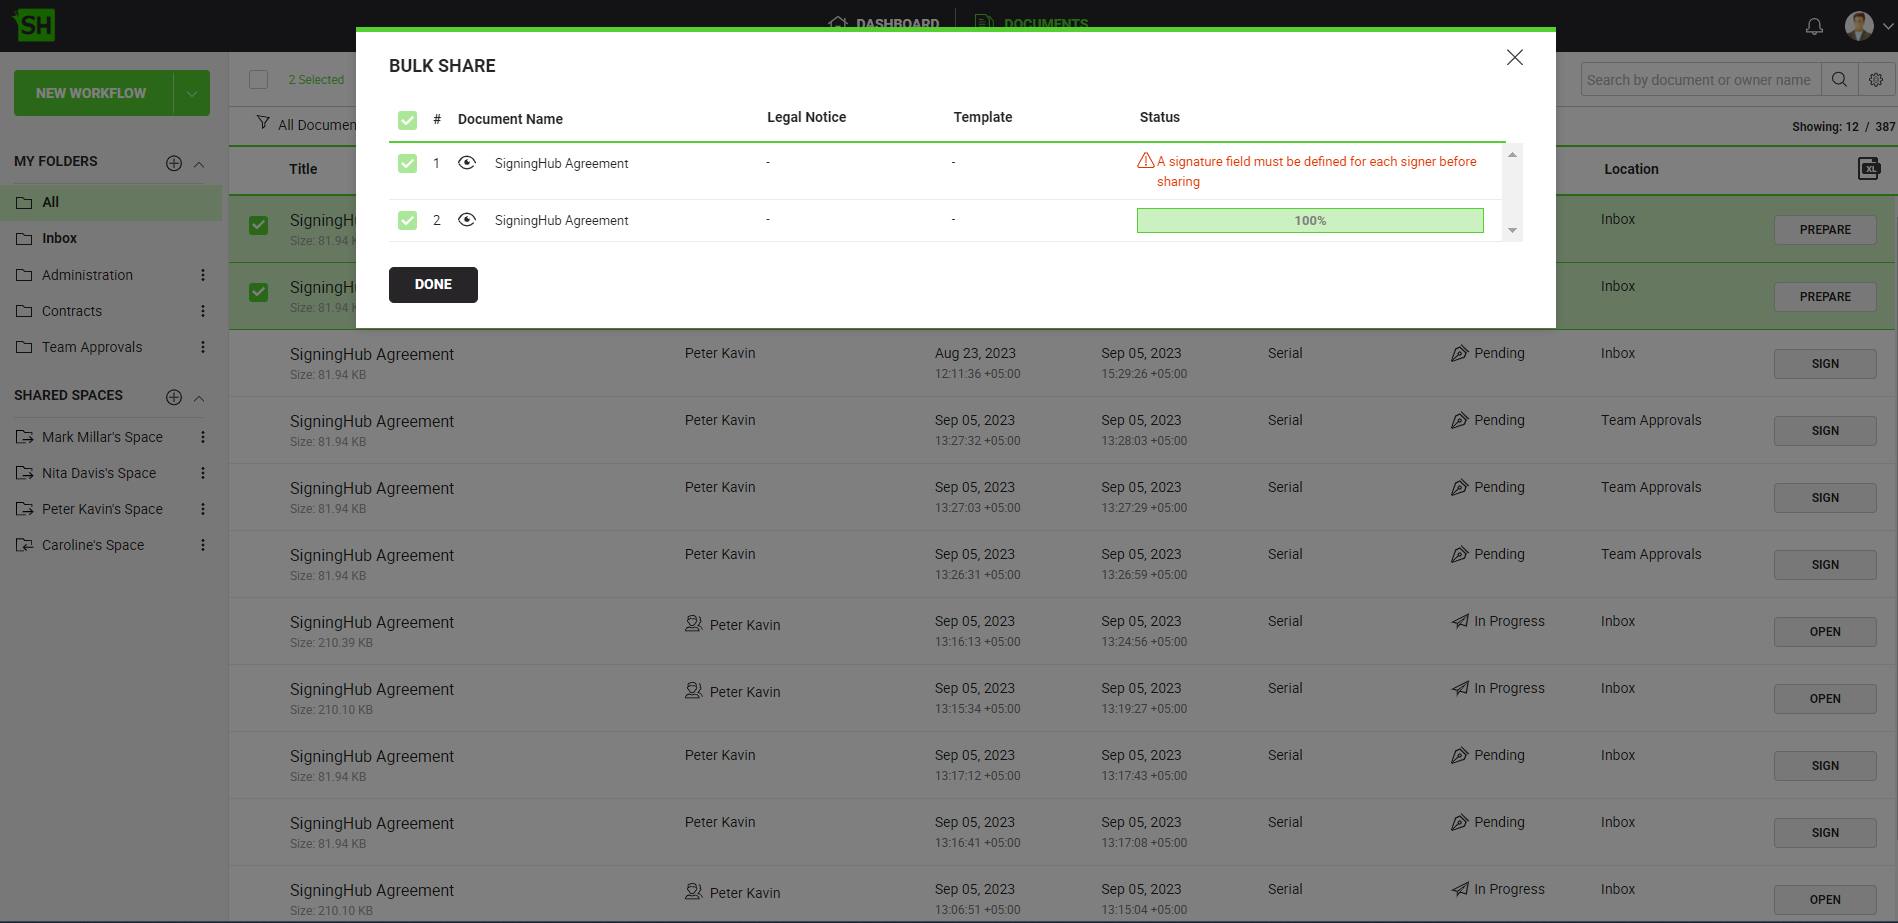1898x923 pixels.
Task: Add a new shared space
Action: pyautogui.click(x=174, y=397)
